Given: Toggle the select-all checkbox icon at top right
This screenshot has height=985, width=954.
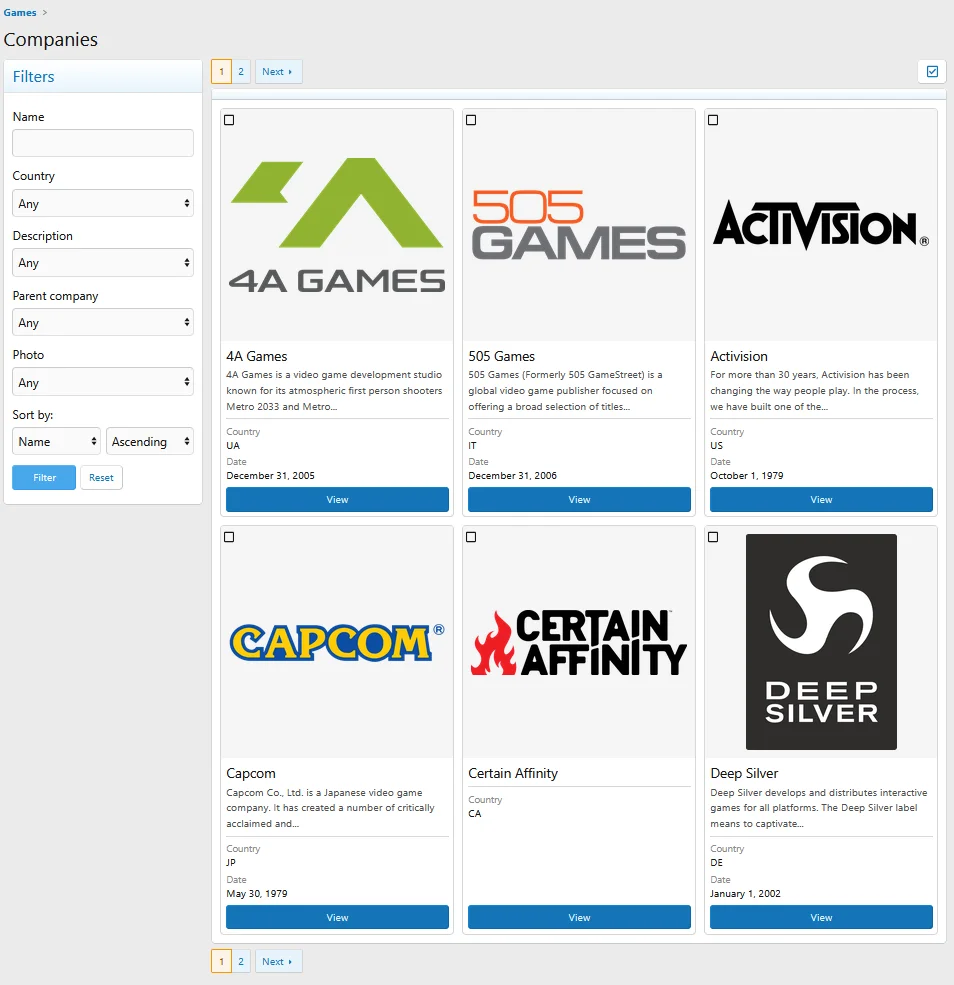Looking at the screenshot, I should coord(932,72).
